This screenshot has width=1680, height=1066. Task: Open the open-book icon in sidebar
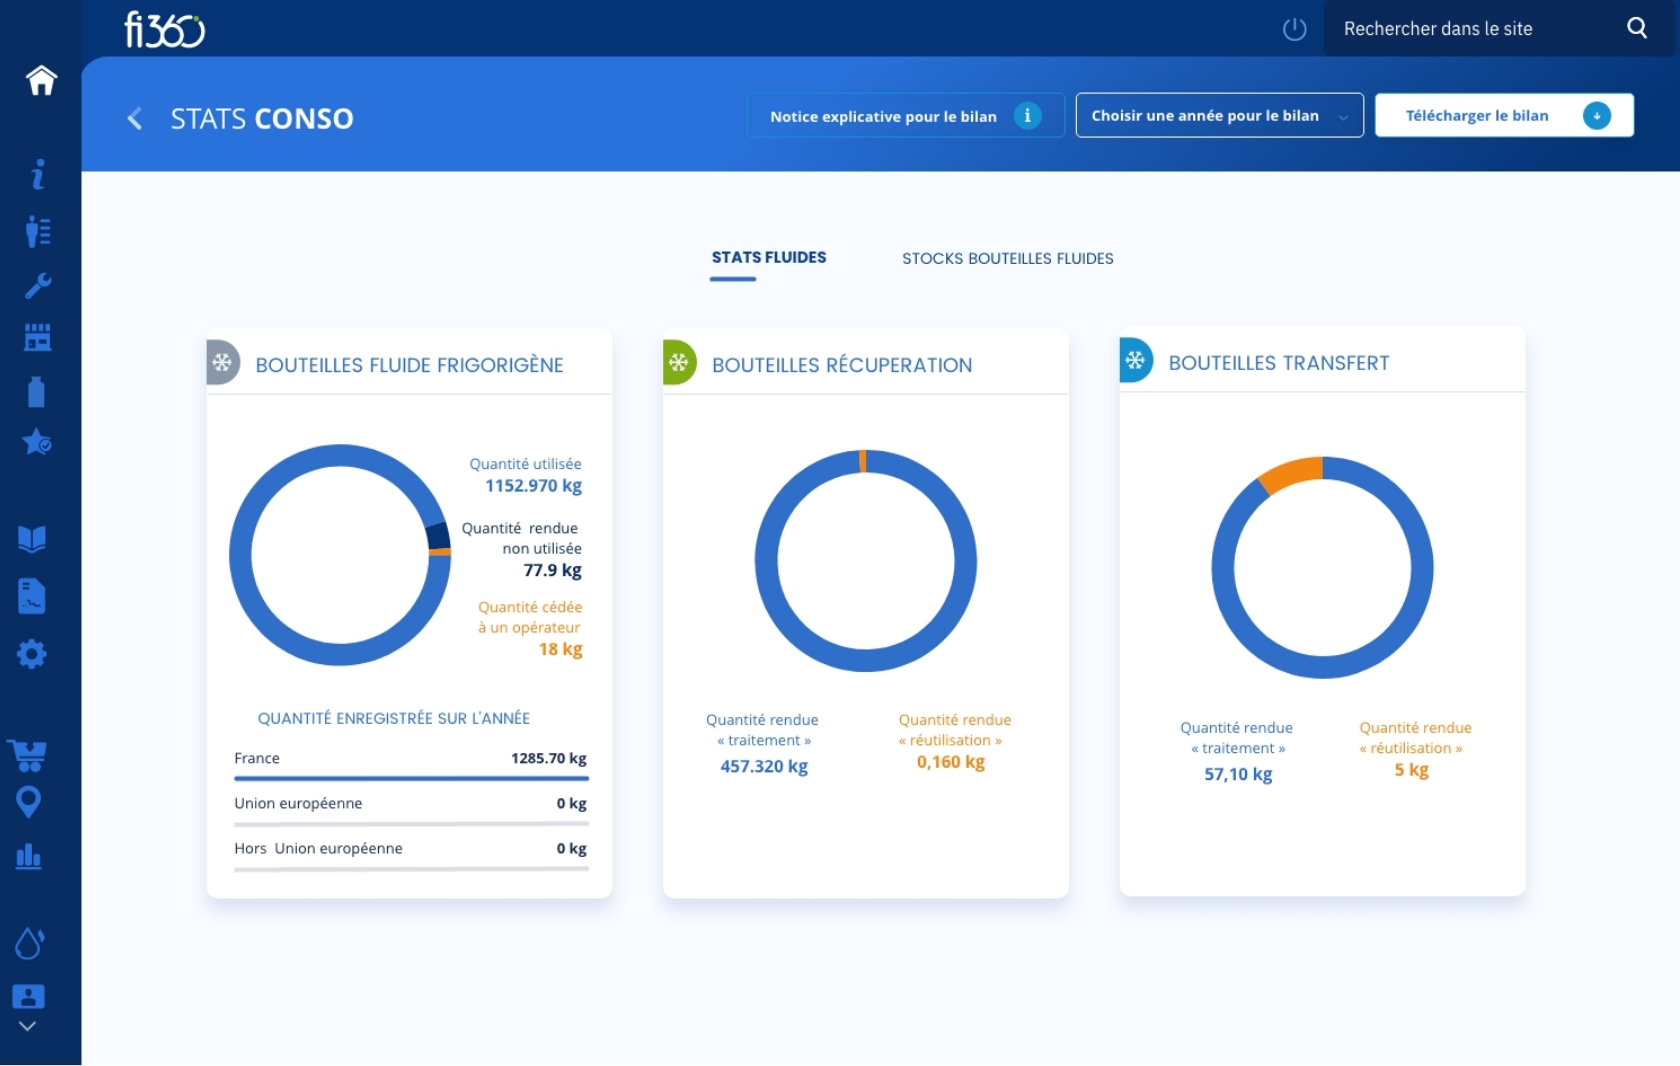point(32,539)
